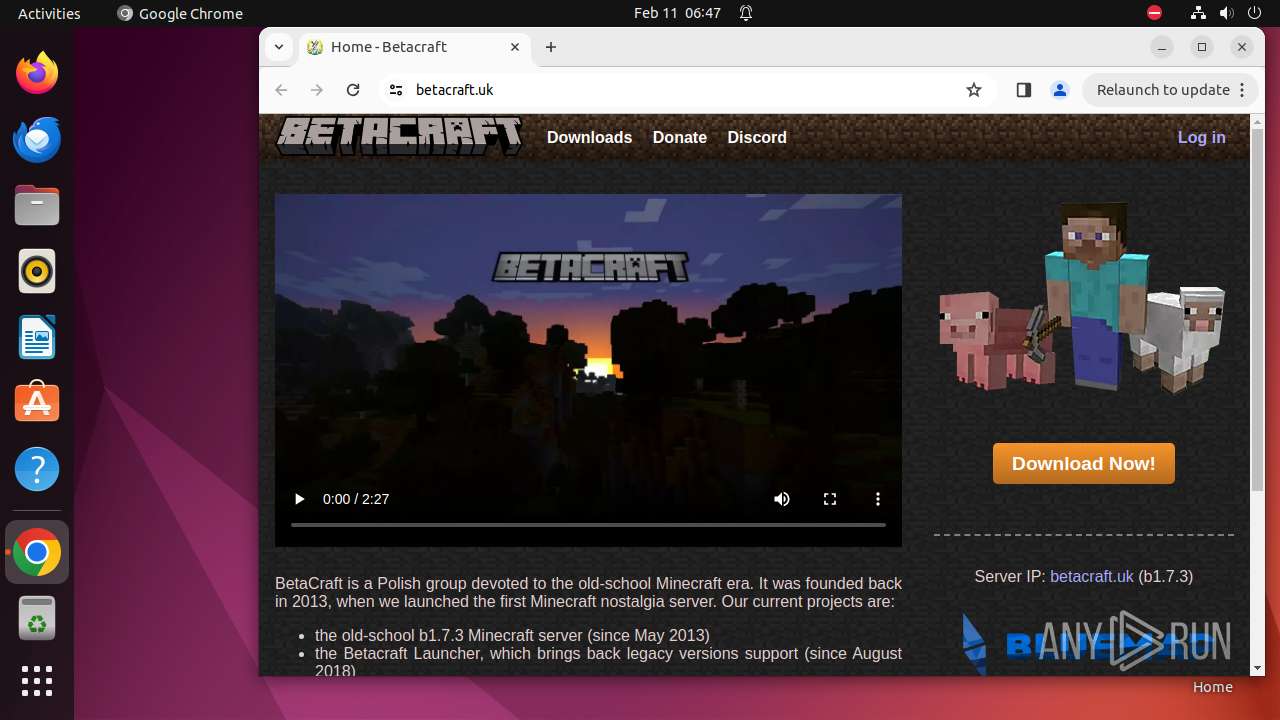Viewport: 1280px width, 720px height.
Task: Open the clock and calendar menu
Action: click(677, 13)
